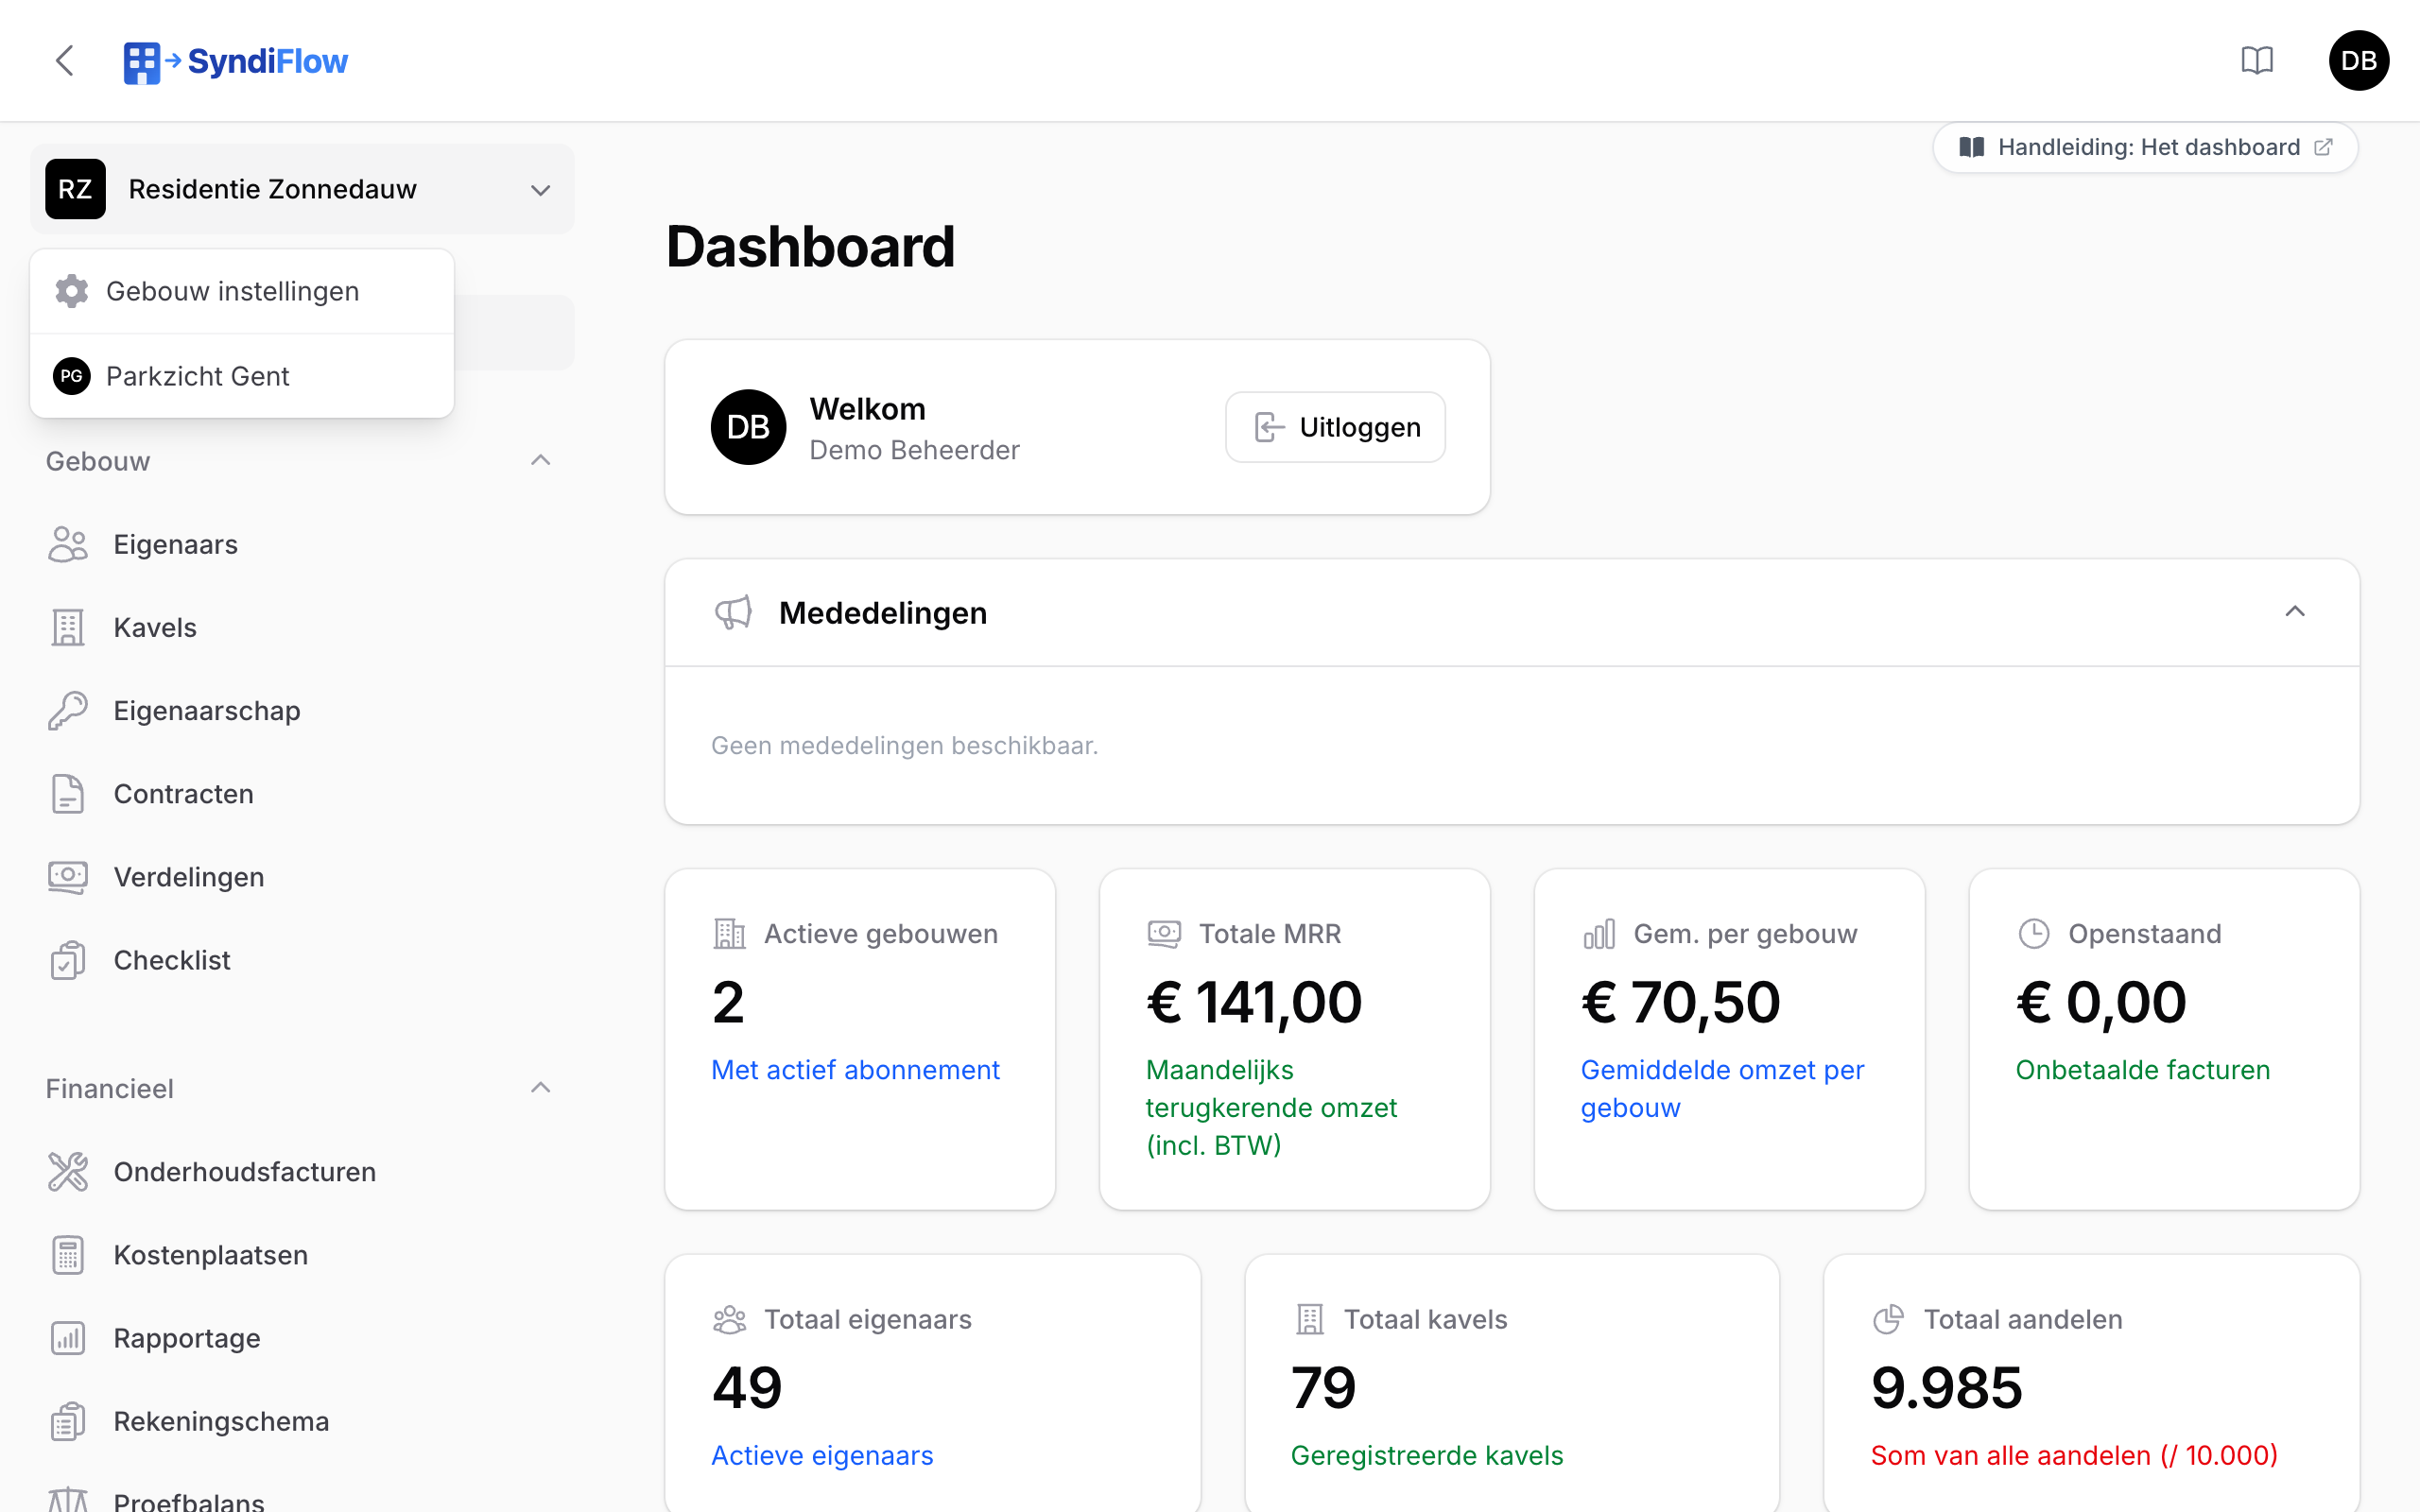Click the DB avatar in Welkom card
This screenshot has height=1512, width=2420.
[x=748, y=427]
